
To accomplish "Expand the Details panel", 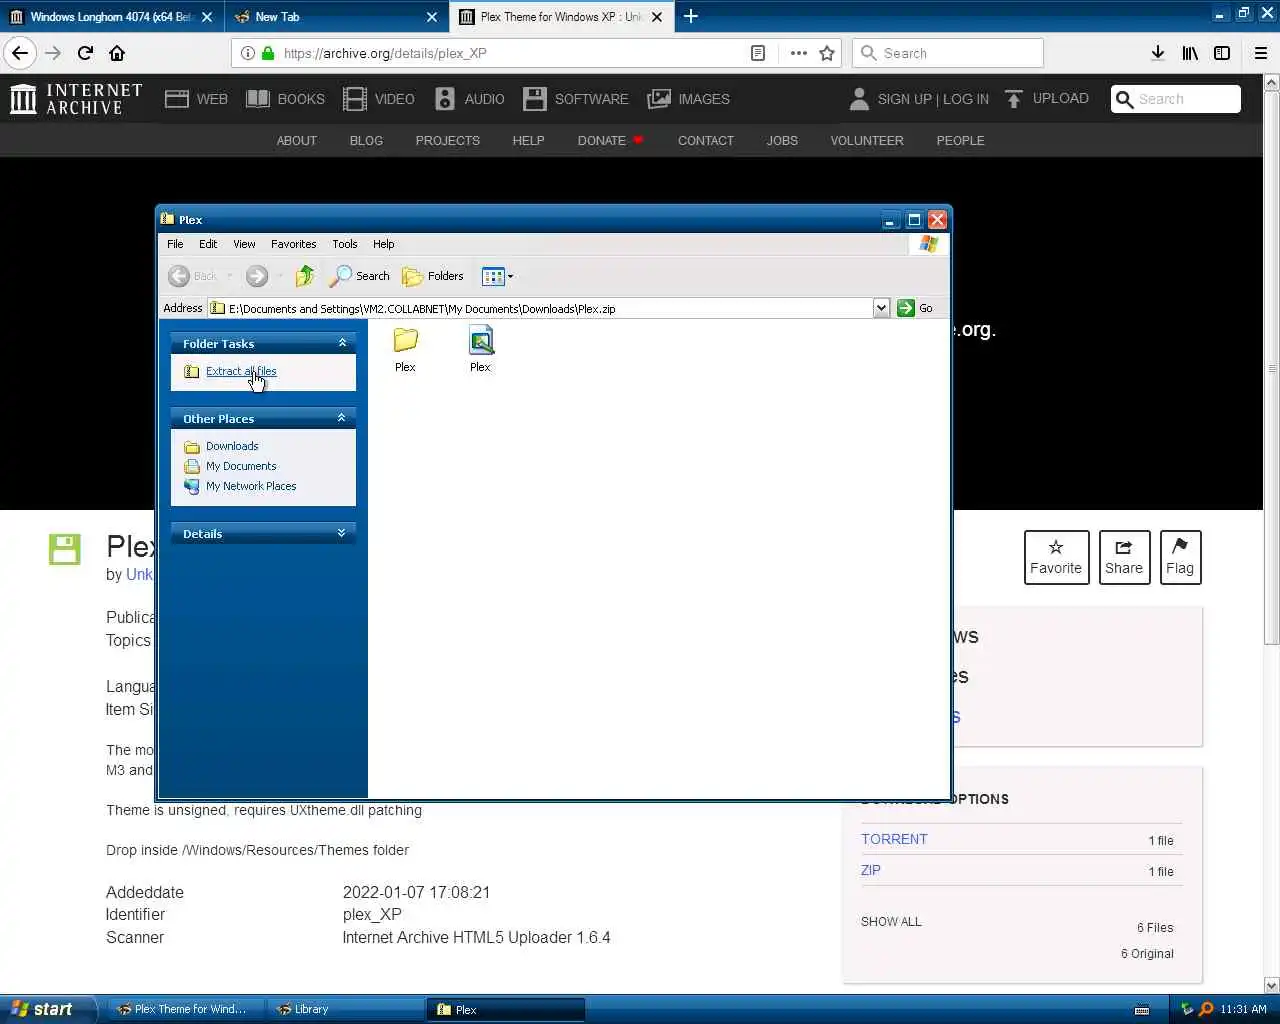I will (x=342, y=533).
